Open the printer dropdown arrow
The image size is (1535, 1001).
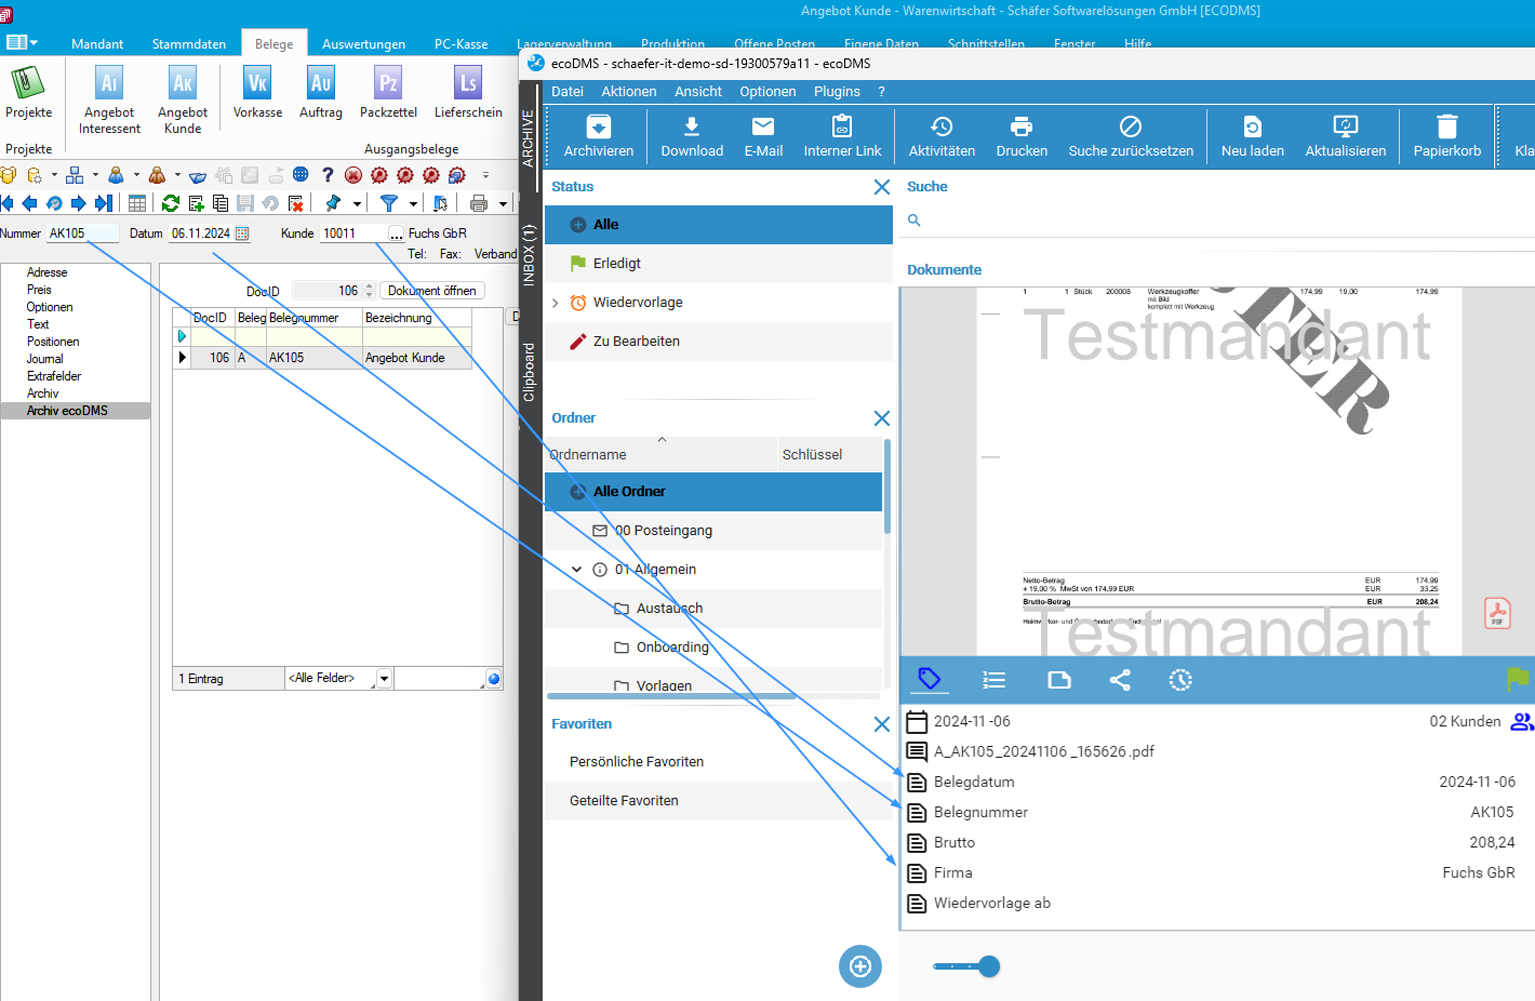click(502, 204)
